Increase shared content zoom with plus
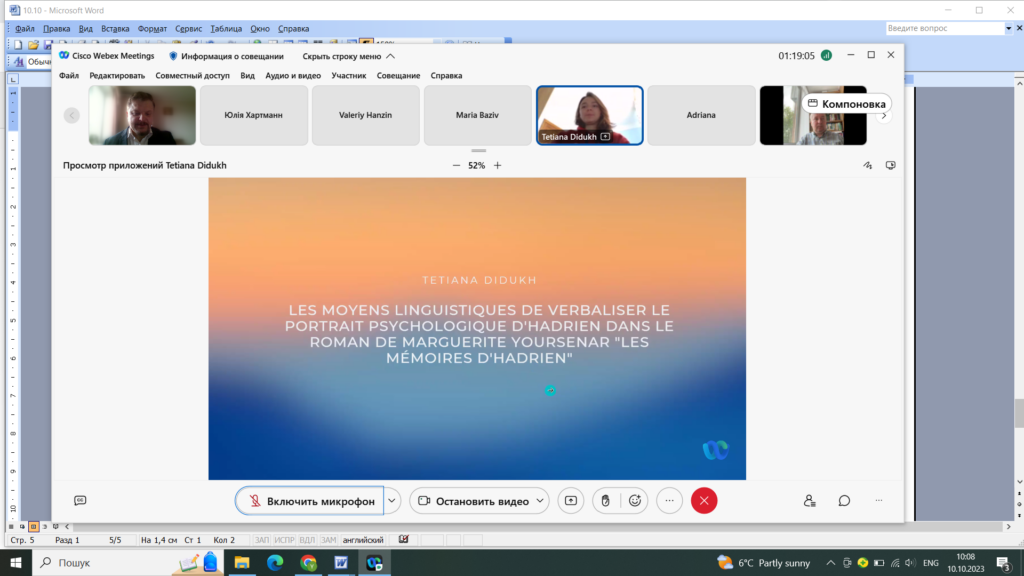This screenshot has width=1024, height=576. point(498,165)
